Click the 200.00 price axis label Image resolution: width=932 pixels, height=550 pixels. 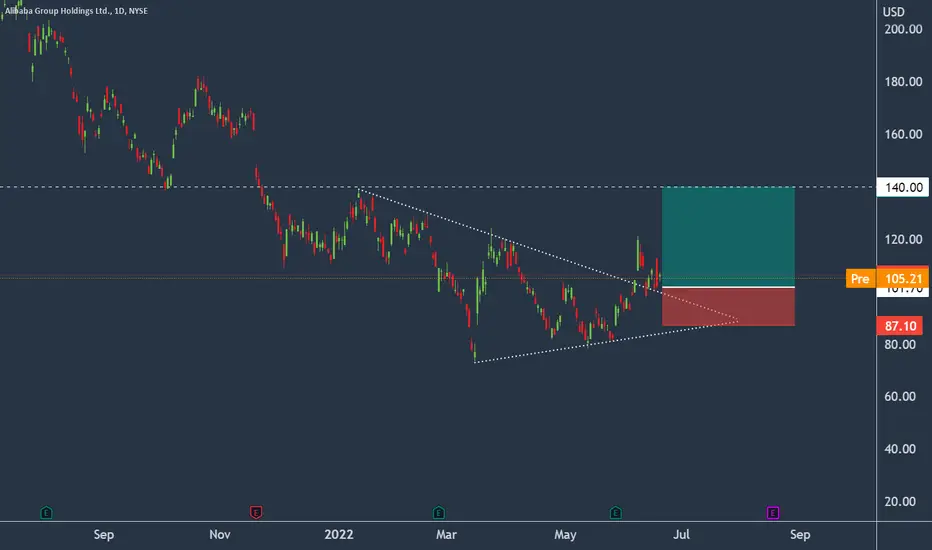coord(903,29)
